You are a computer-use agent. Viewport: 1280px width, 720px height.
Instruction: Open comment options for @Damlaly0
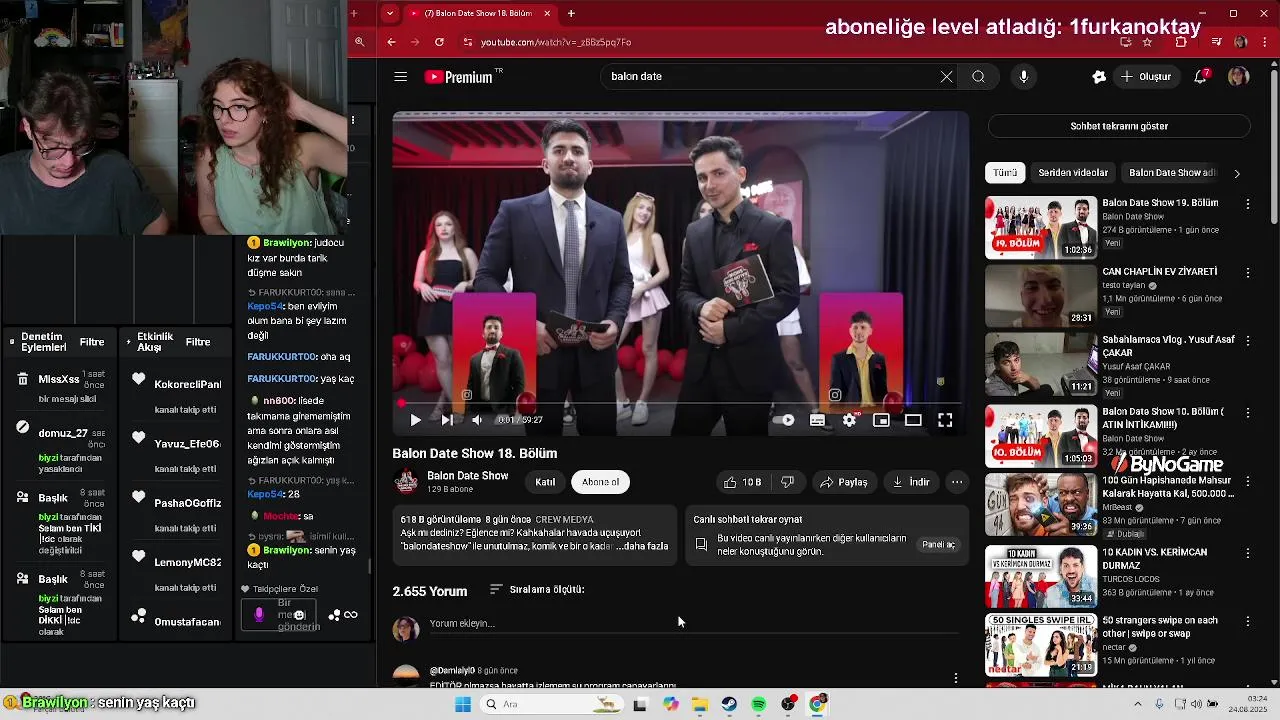coord(956,678)
